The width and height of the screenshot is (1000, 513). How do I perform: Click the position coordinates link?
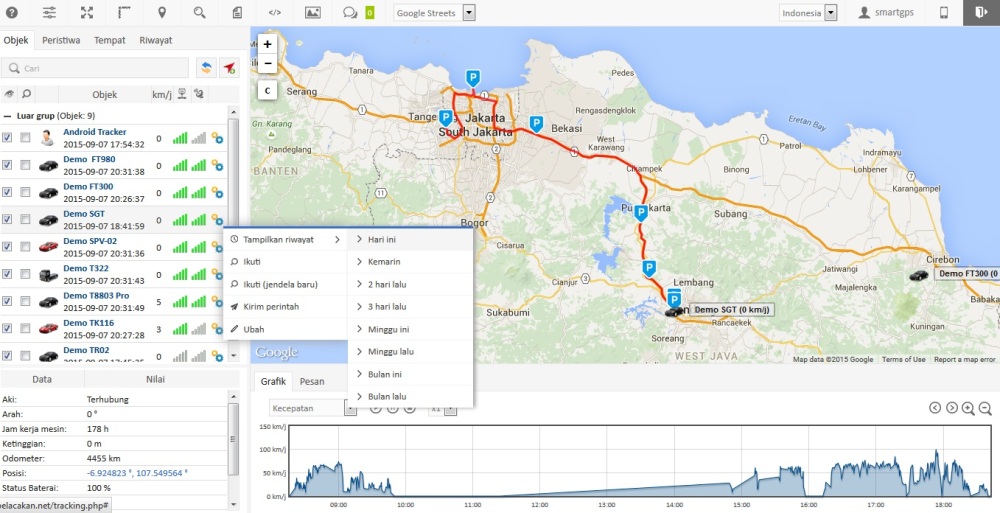[137, 473]
